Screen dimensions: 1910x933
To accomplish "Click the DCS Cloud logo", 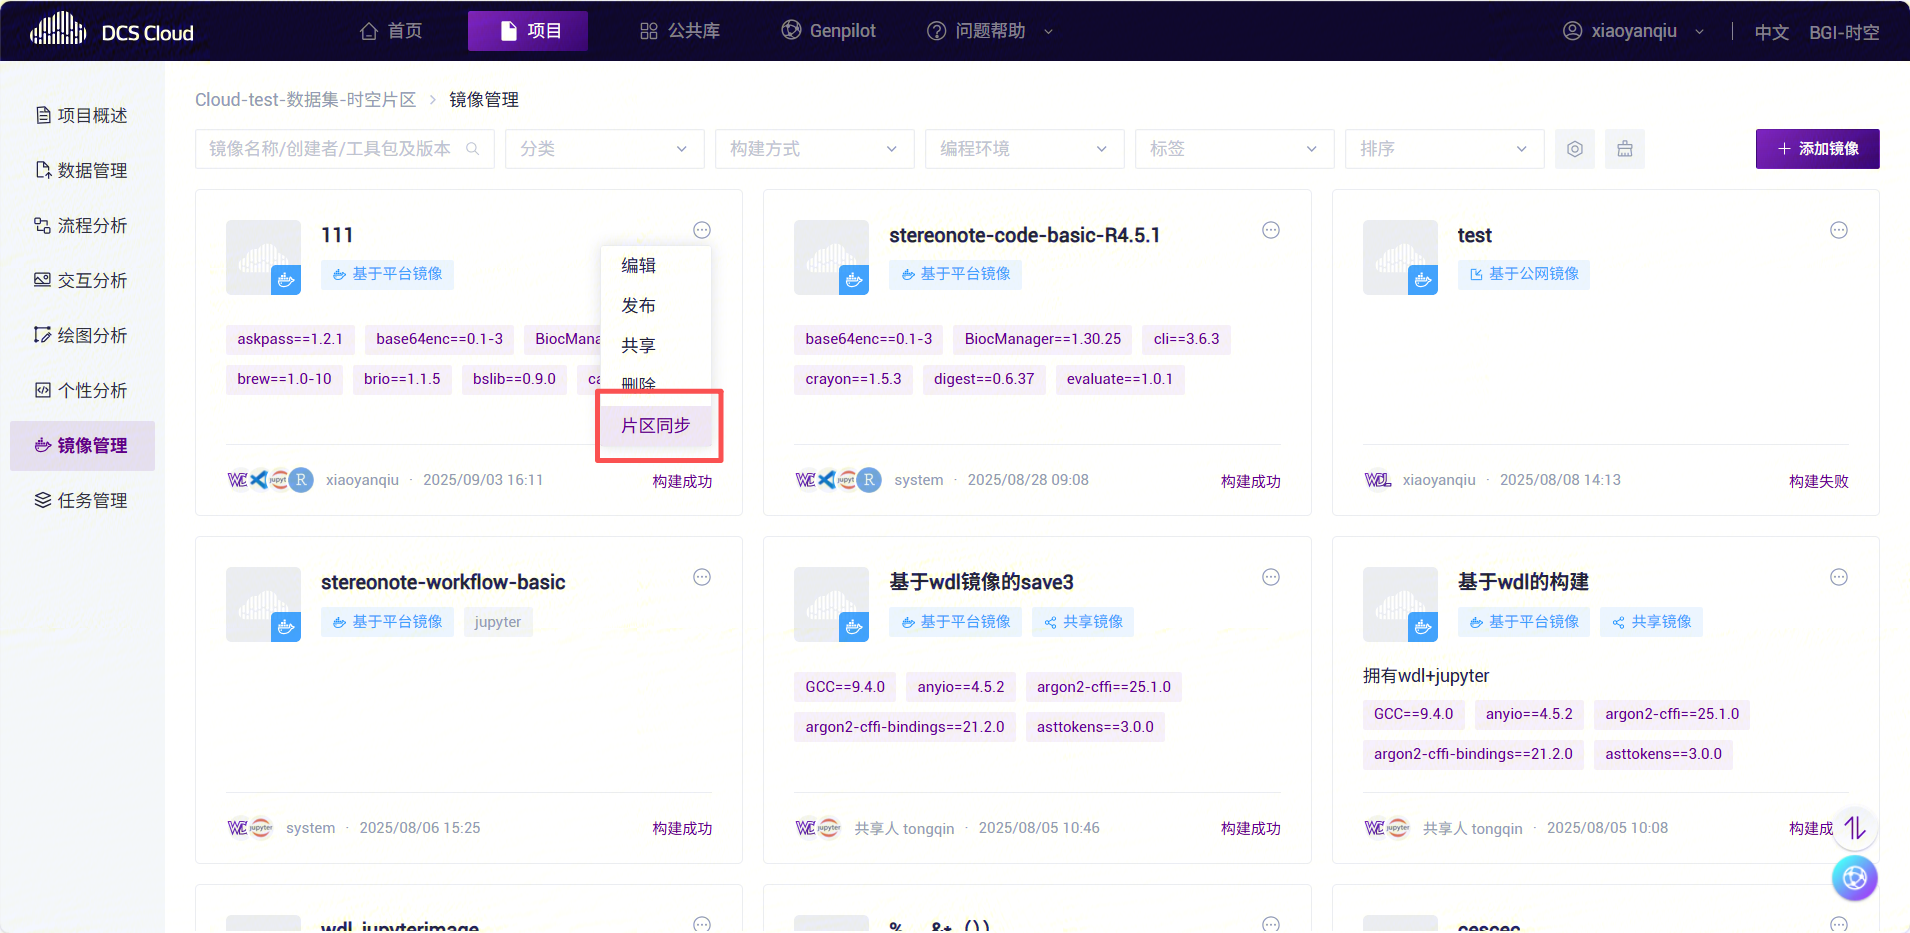I will [112, 31].
